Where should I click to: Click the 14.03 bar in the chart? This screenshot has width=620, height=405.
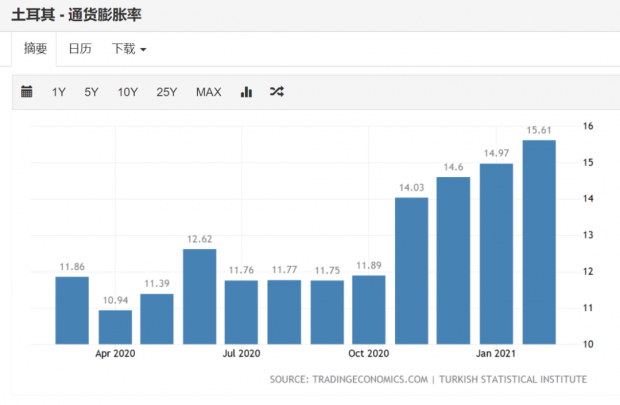pos(411,271)
